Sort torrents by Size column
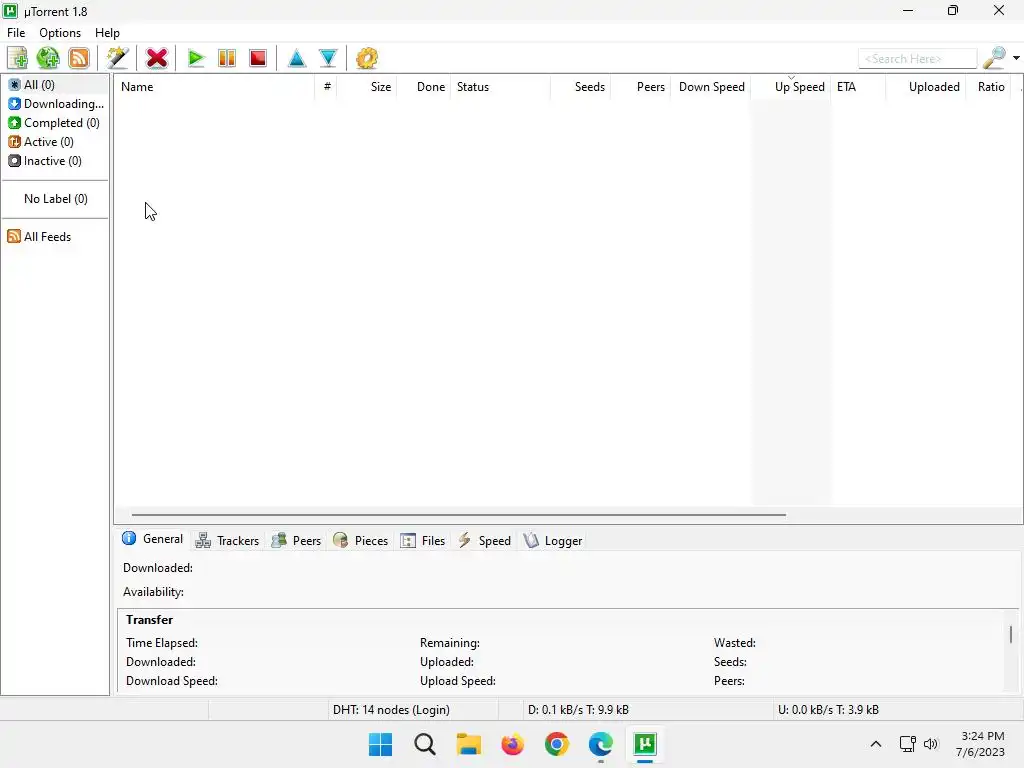This screenshot has height=768, width=1024. coord(366,87)
